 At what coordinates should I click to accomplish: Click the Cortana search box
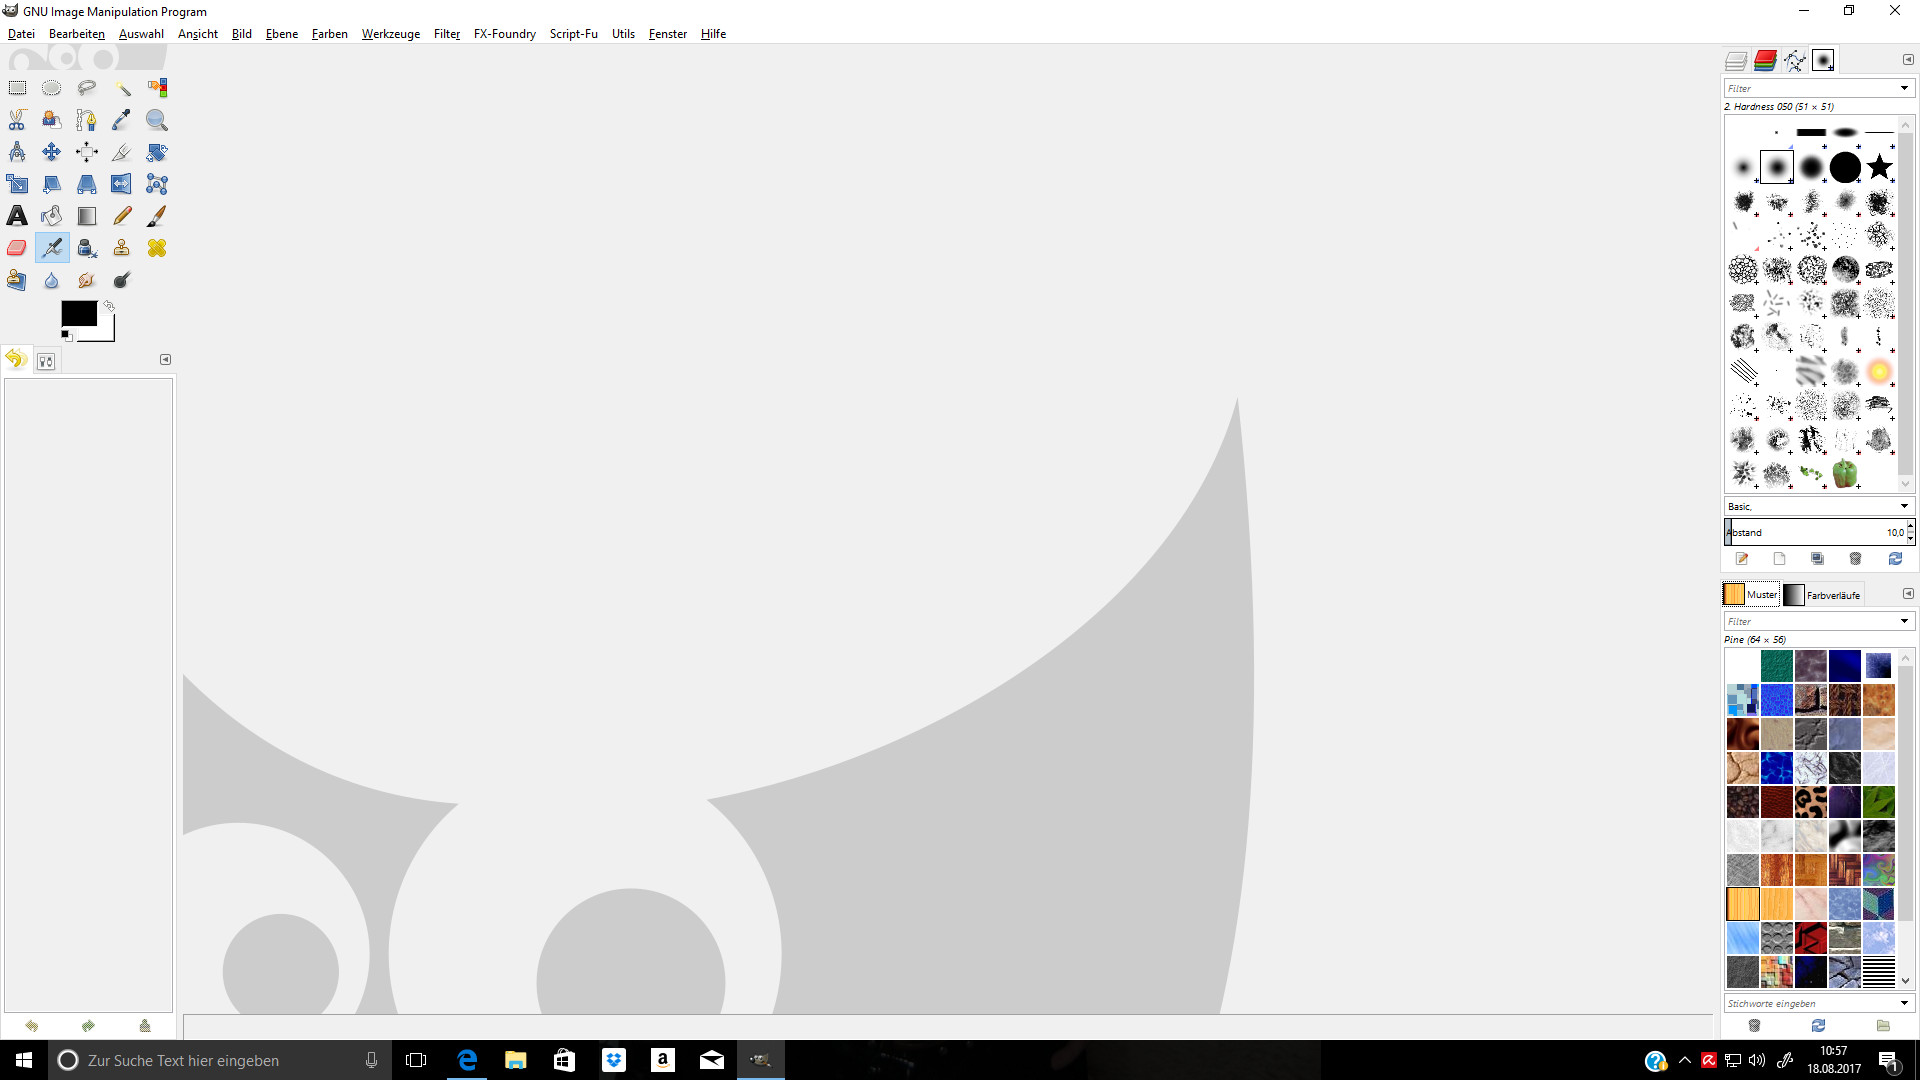(219, 1060)
